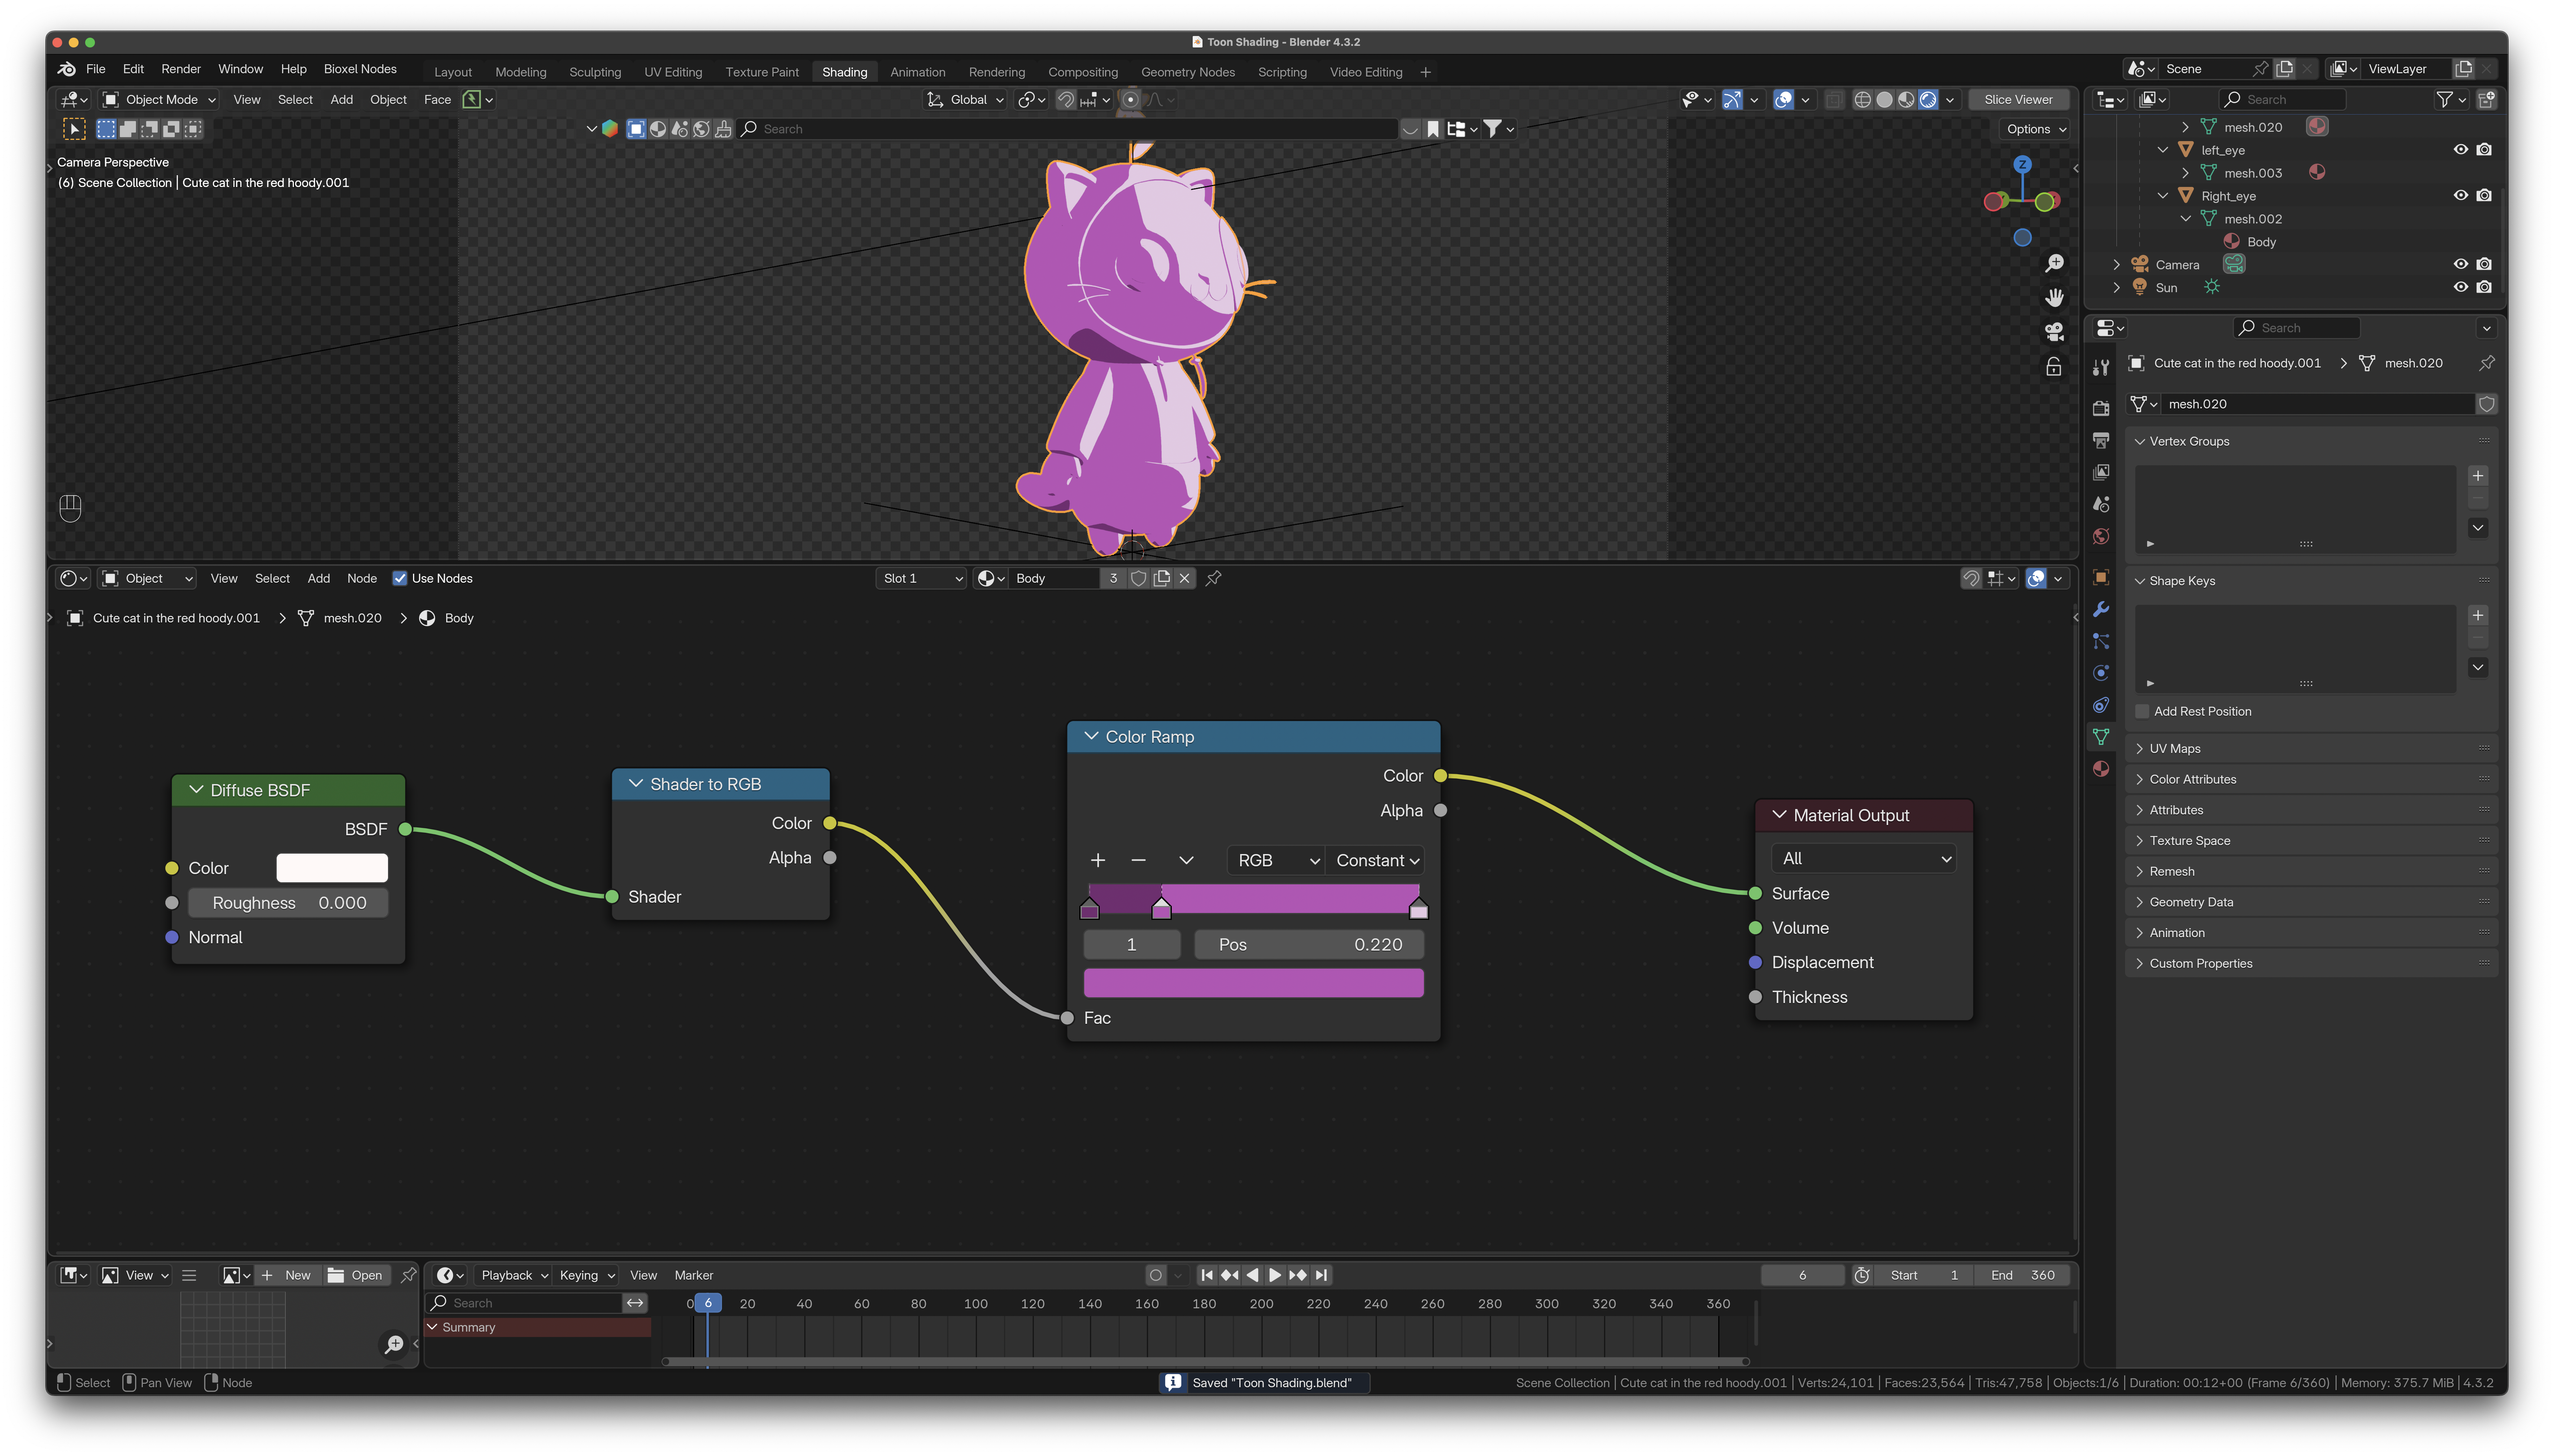Remove the active Color Ramp stop
This screenshot has width=2554, height=1456.
pyautogui.click(x=1138, y=860)
